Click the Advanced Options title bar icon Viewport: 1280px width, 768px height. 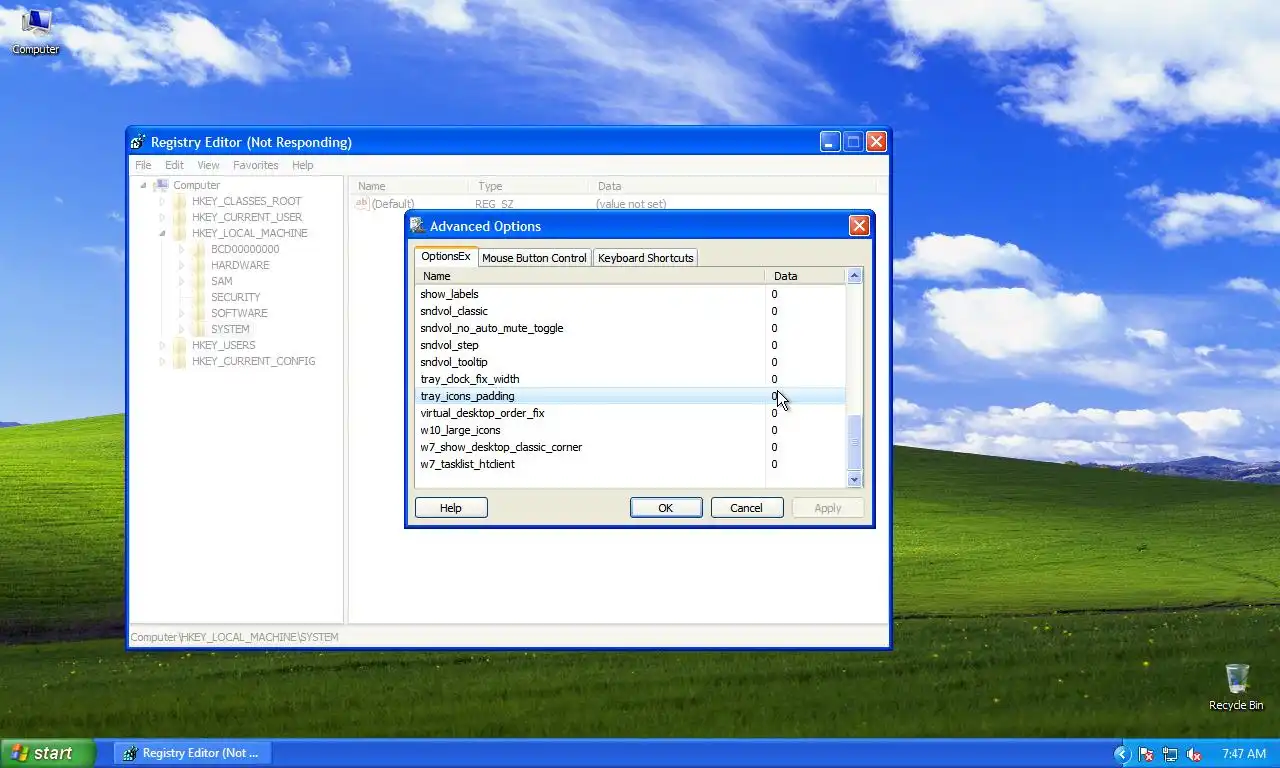point(417,226)
